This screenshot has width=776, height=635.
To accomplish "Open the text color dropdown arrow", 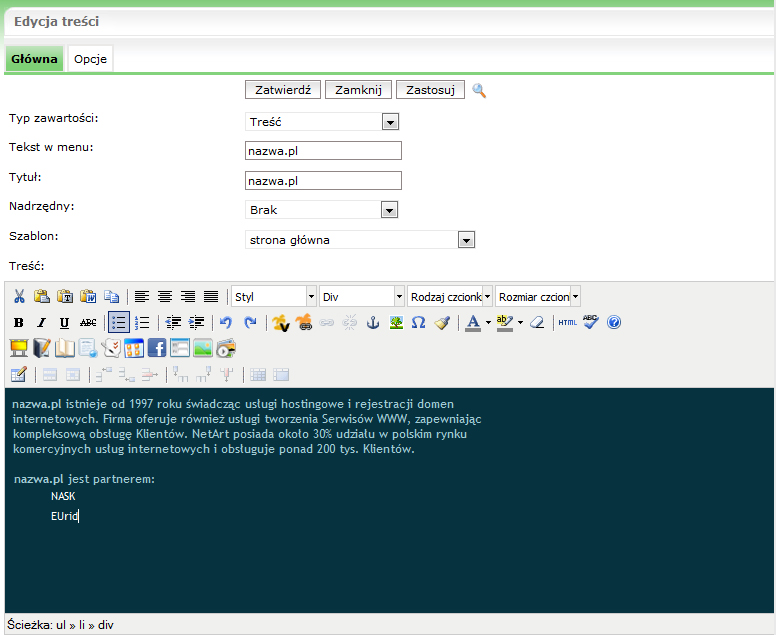I will pyautogui.click(x=488, y=323).
